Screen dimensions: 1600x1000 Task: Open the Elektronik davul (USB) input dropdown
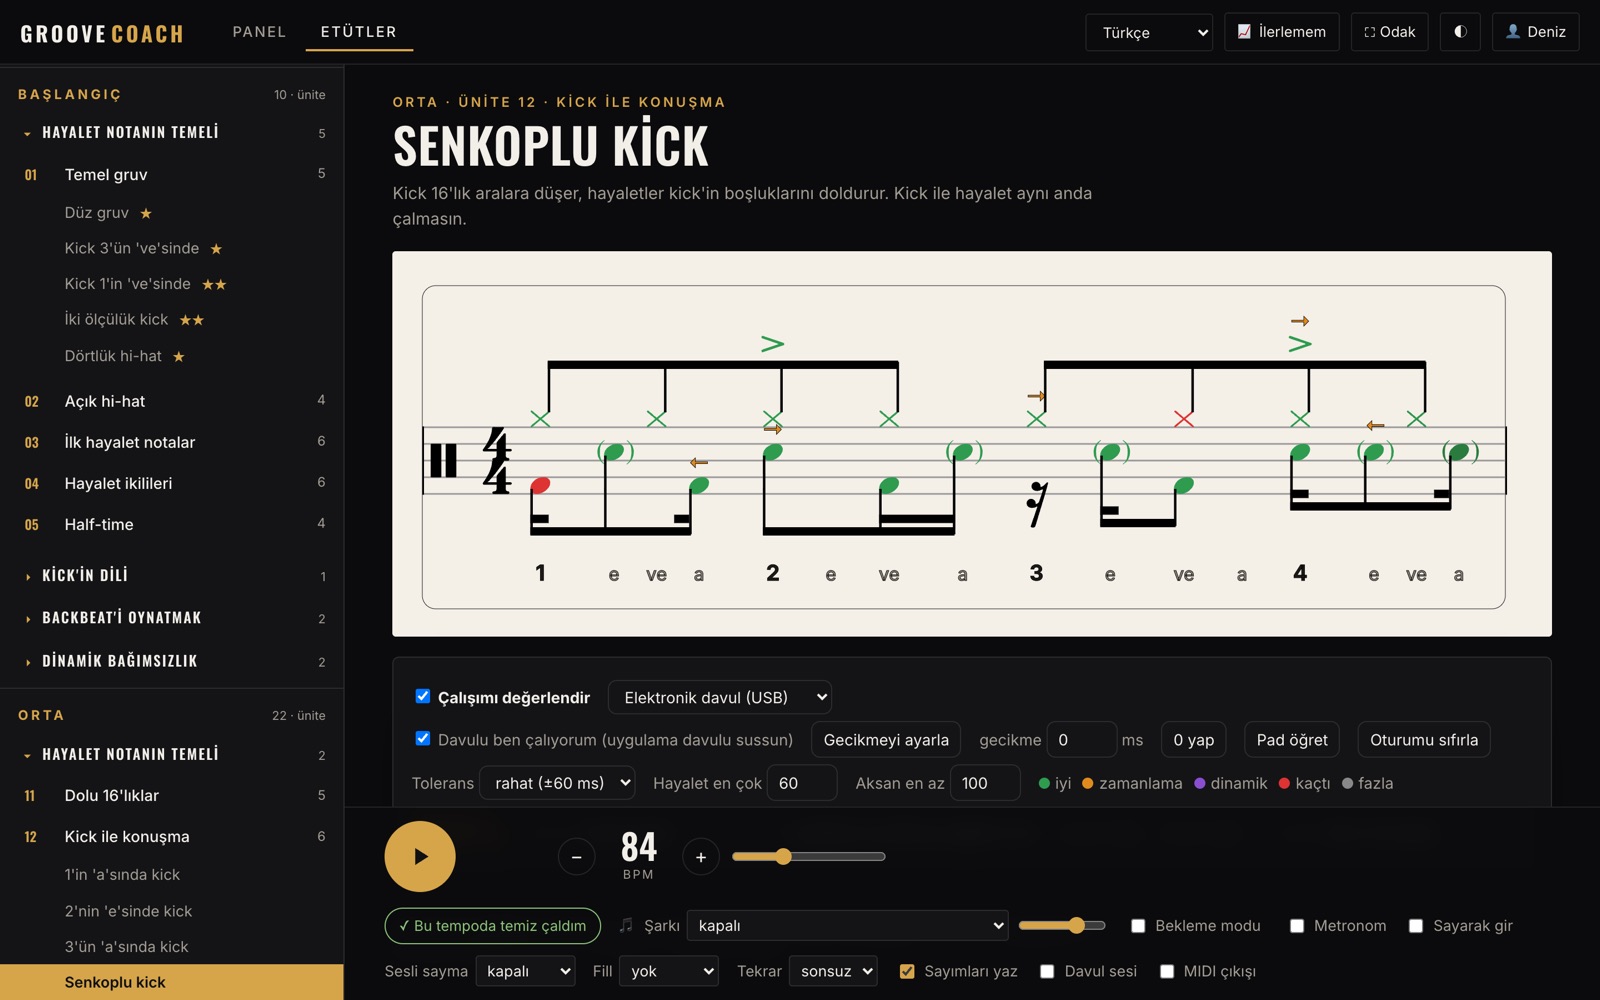tap(720, 697)
